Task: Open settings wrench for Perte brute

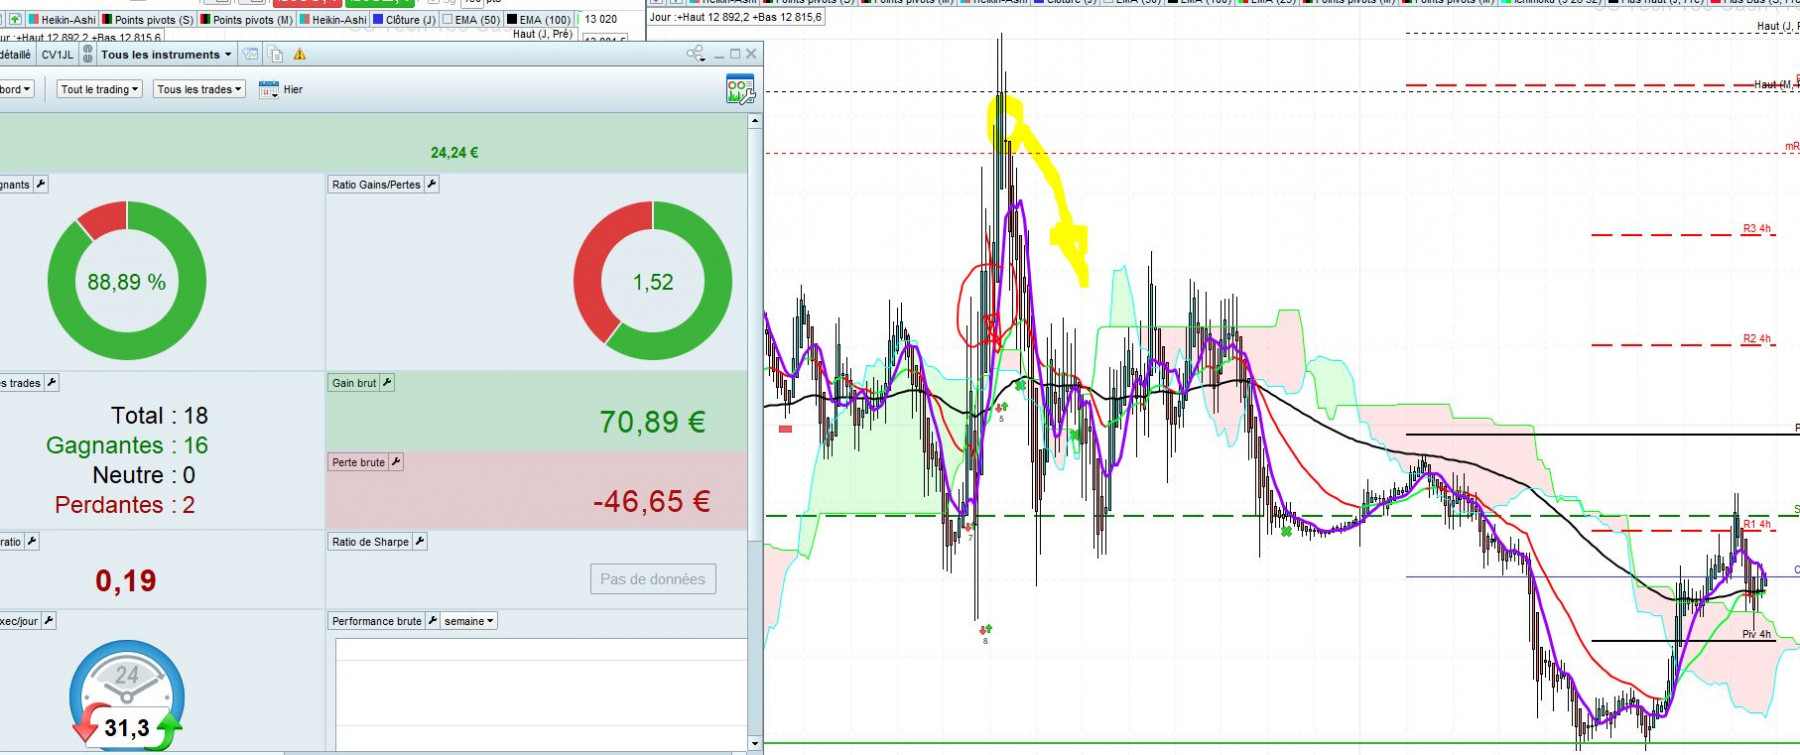Action: 396,462
